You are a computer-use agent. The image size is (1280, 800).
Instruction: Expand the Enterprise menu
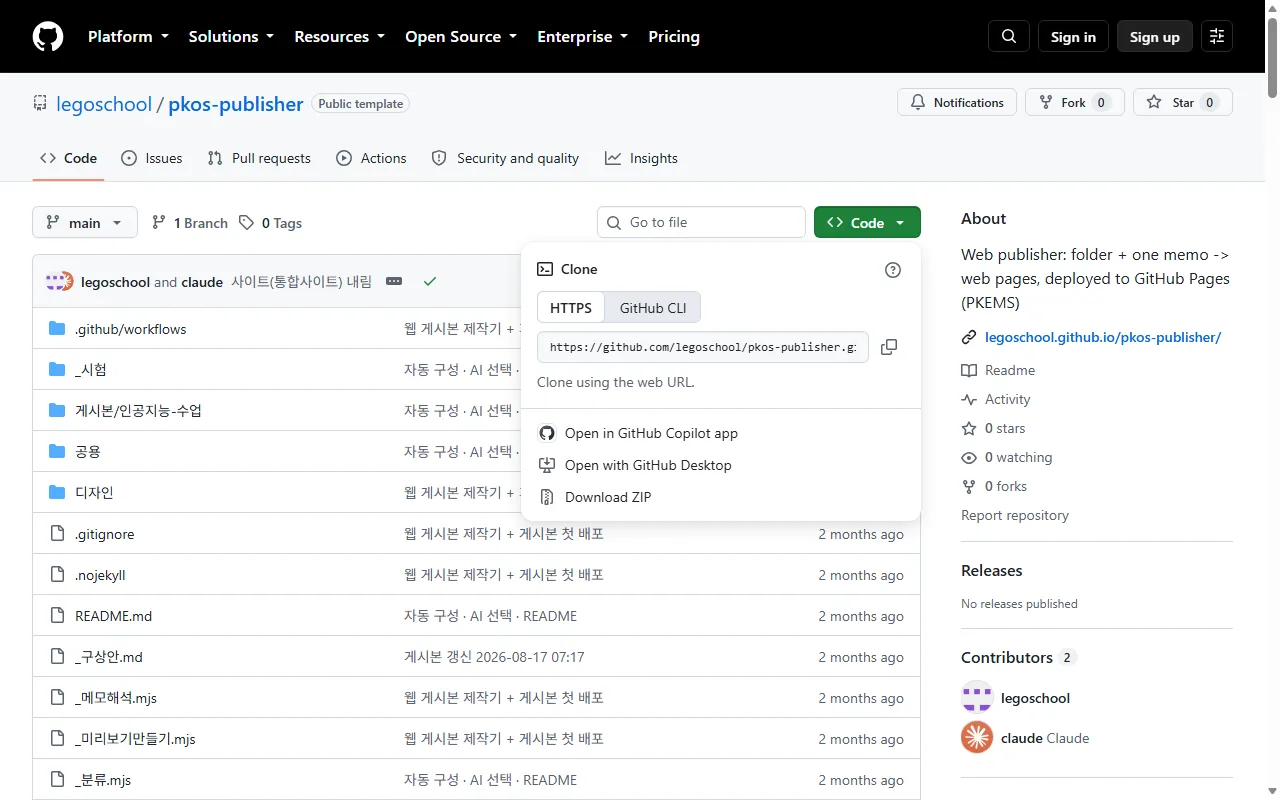click(x=582, y=37)
